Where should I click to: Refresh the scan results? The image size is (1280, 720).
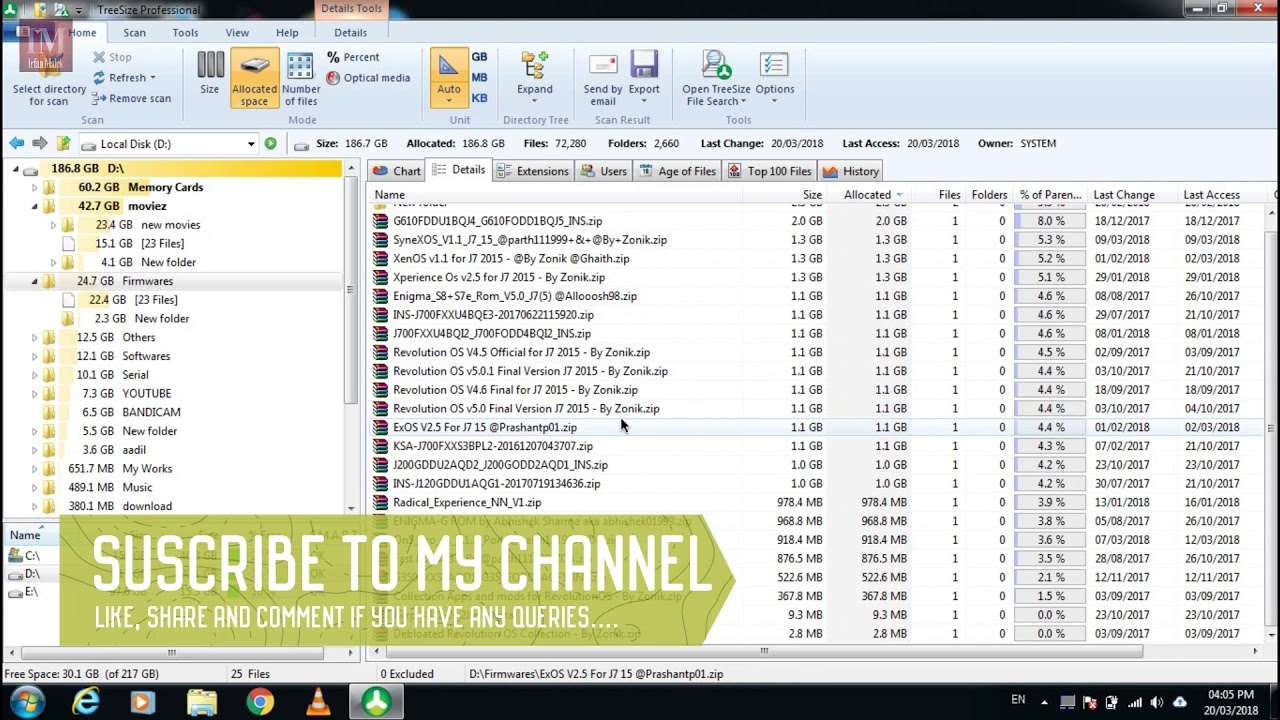(x=124, y=78)
